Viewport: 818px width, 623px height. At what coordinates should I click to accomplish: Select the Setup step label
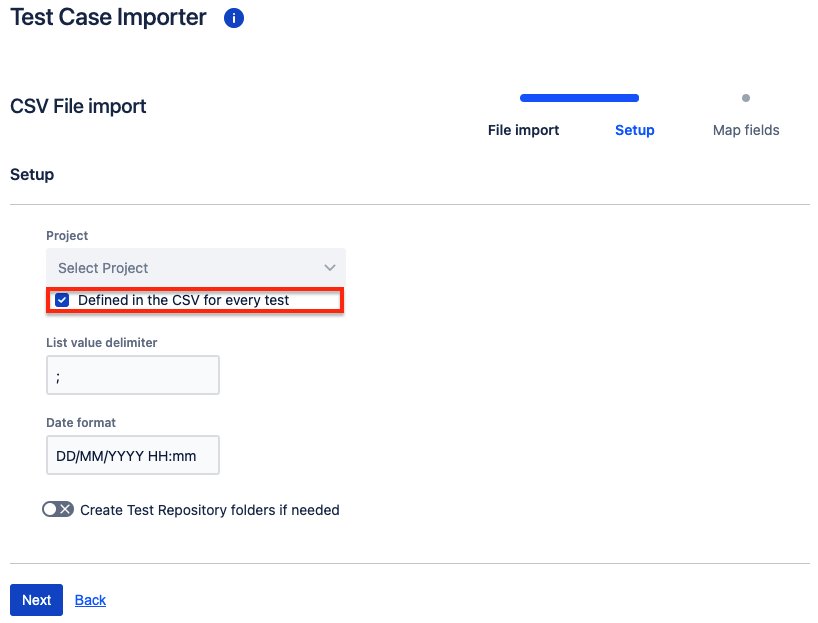(634, 130)
